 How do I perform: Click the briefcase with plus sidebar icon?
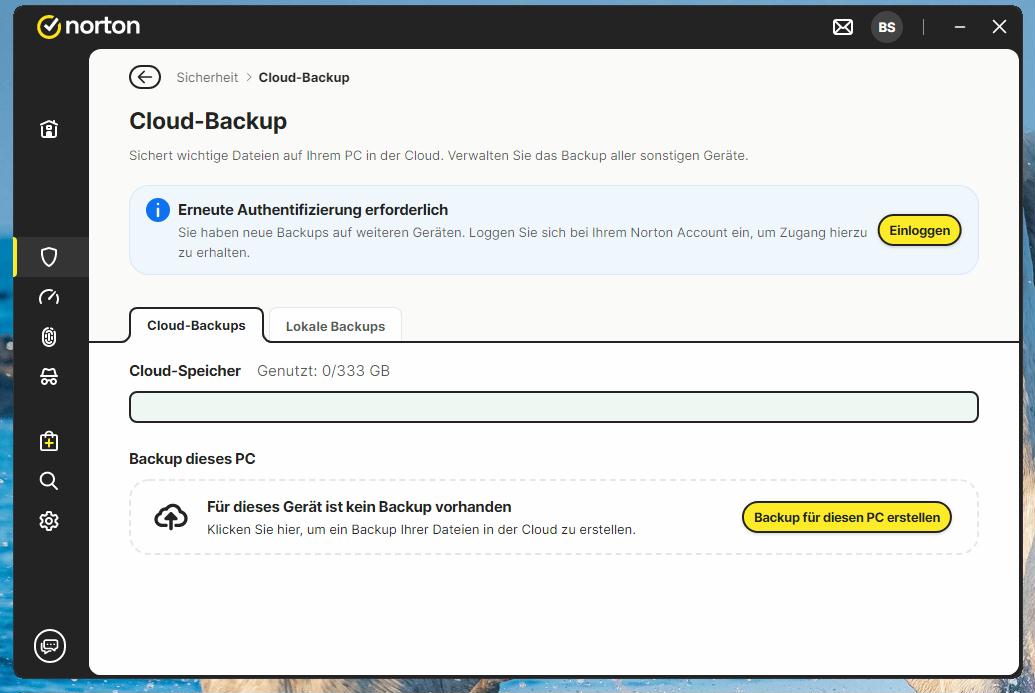(x=49, y=441)
